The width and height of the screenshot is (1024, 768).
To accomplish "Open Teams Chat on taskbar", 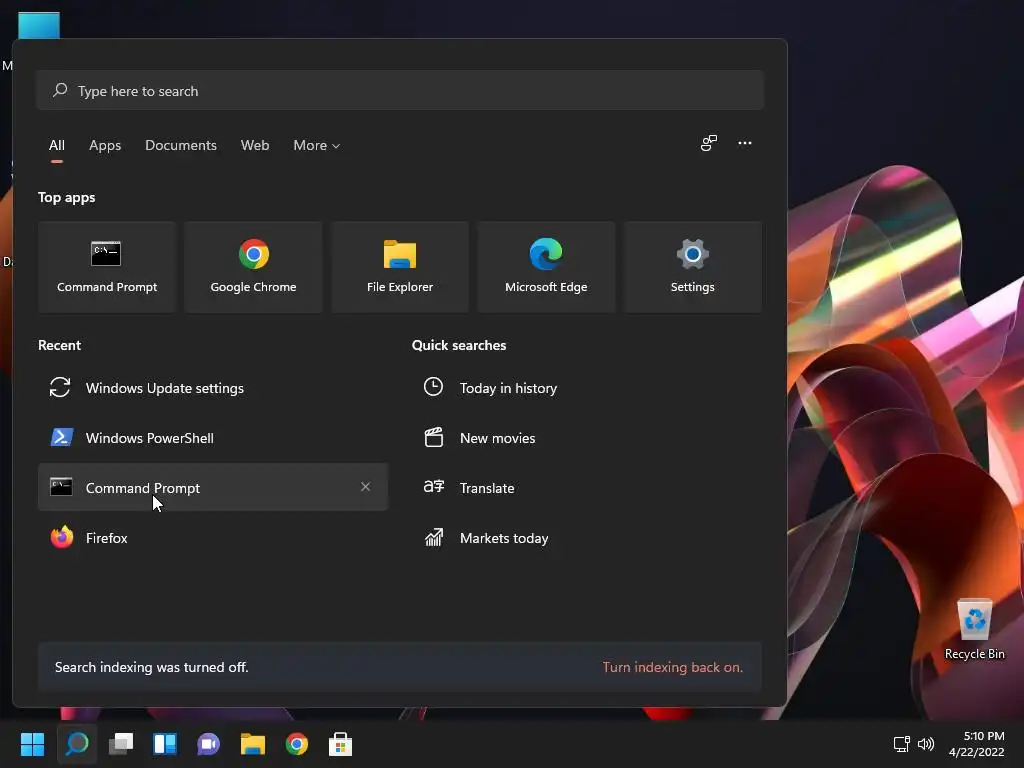I will pyautogui.click(x=208, y=744).
